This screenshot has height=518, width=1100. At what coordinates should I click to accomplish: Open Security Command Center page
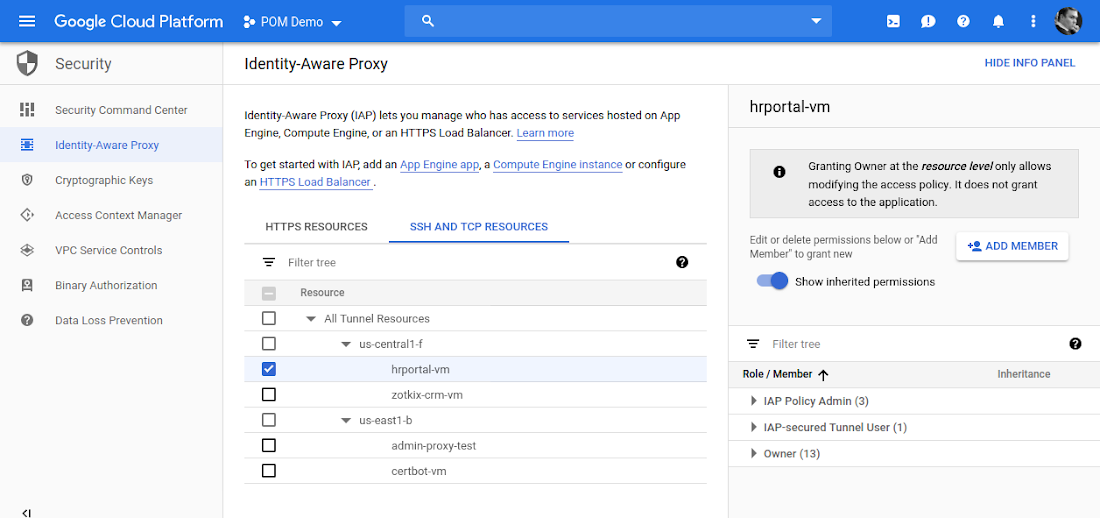(x=121, y=110)
